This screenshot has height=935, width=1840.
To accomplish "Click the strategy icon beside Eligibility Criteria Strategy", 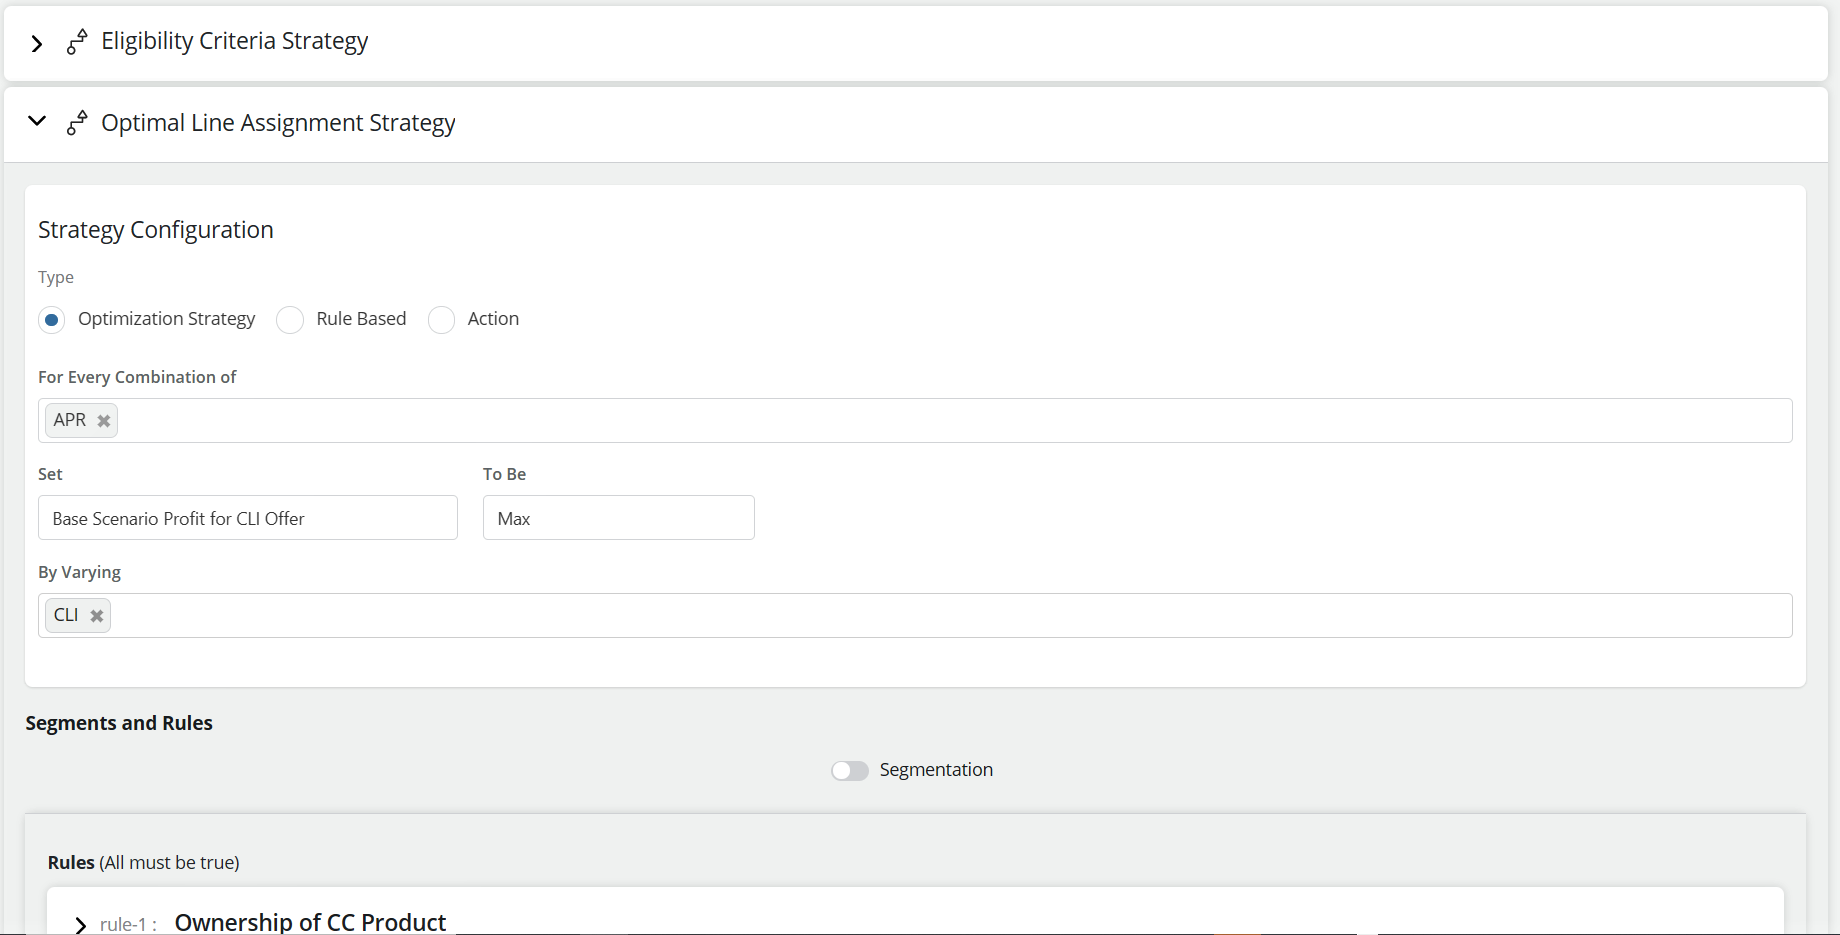I will [x=77, y=42].
